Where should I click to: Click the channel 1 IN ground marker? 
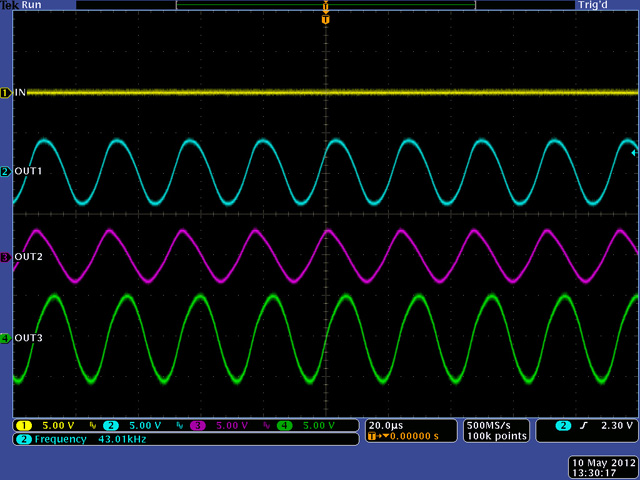tap(5, 92)
